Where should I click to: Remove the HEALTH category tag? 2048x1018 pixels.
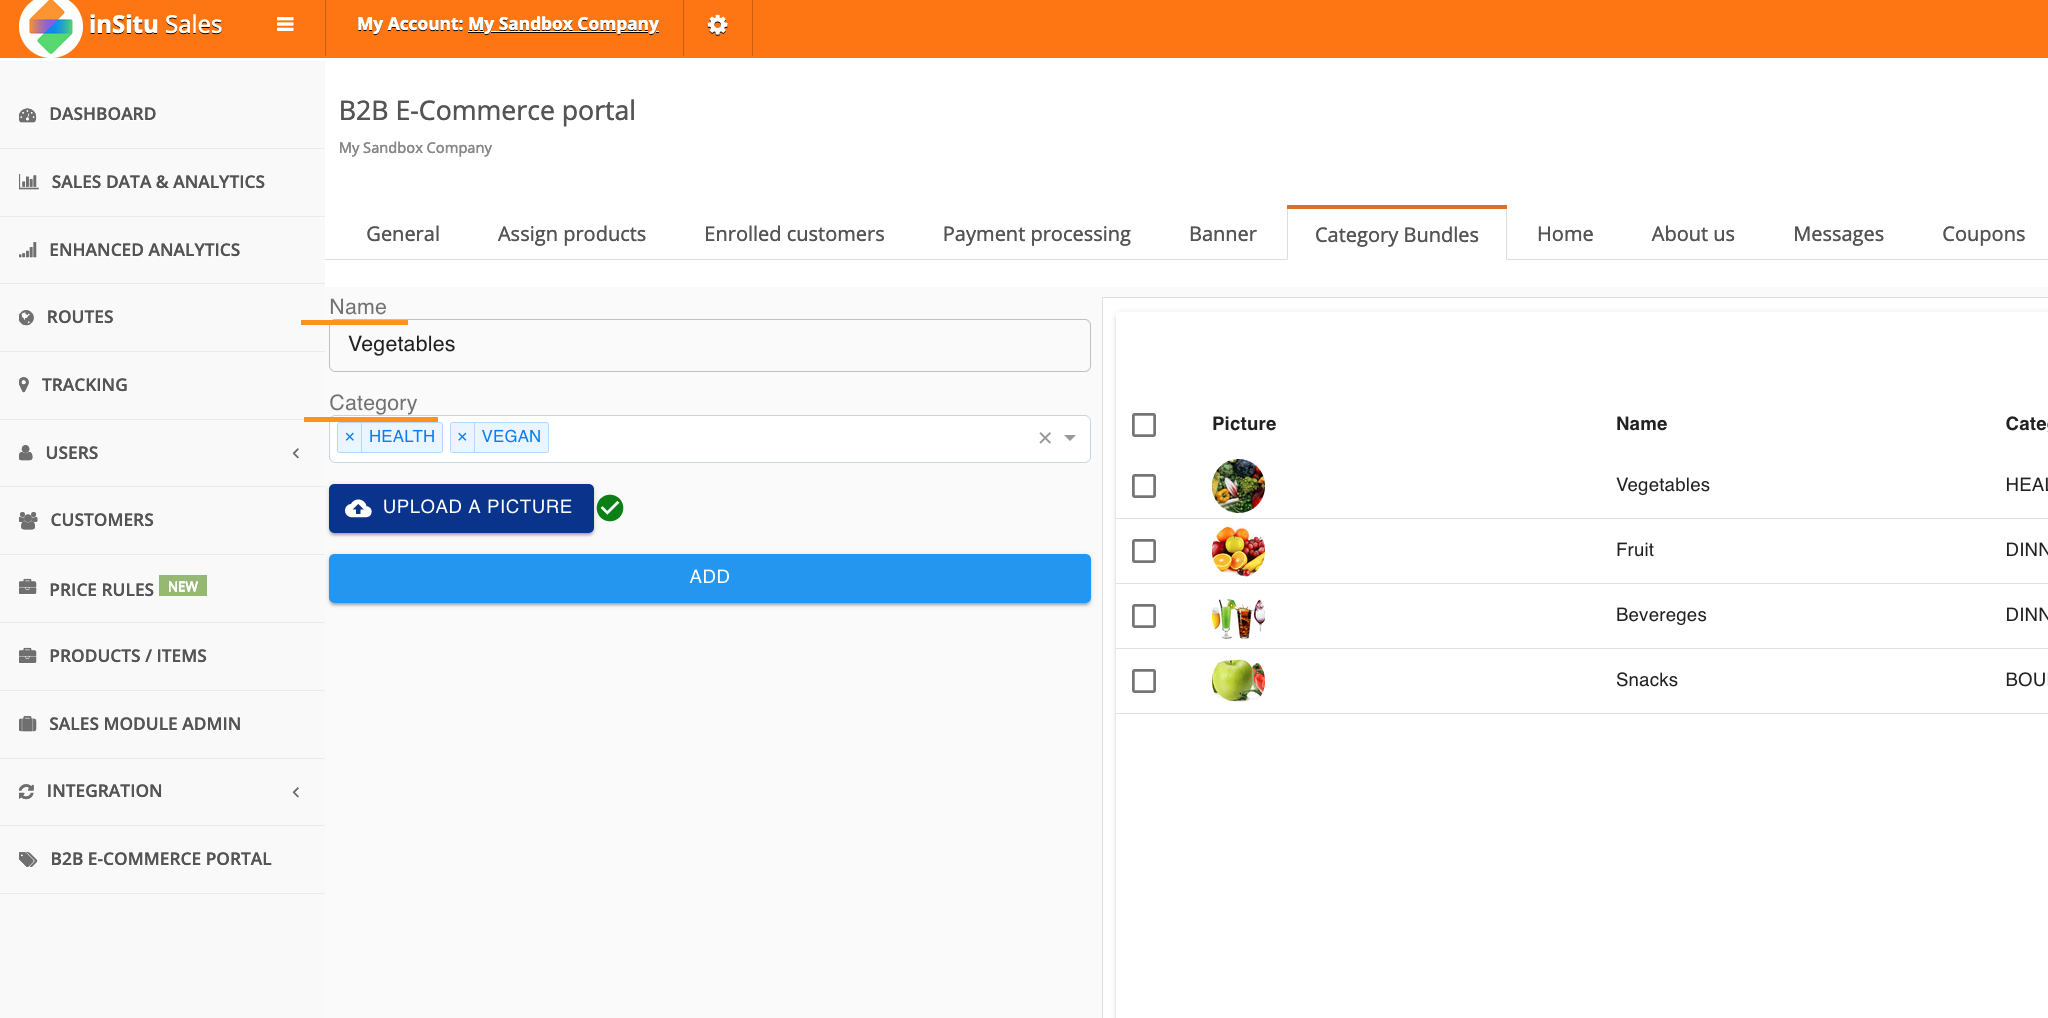(x=350, y=437)
